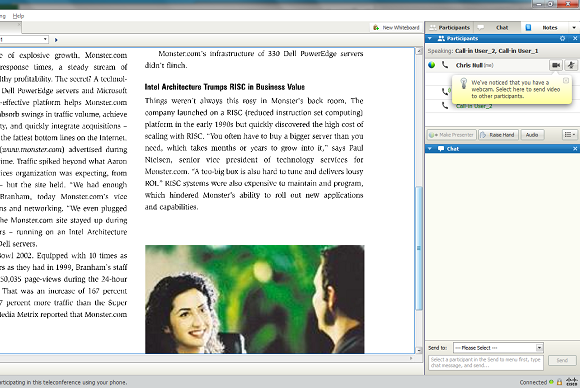Toggle the microphone mute icon for Chris Null
Viewport: 580px width, 388px height.
coord(571,65)
